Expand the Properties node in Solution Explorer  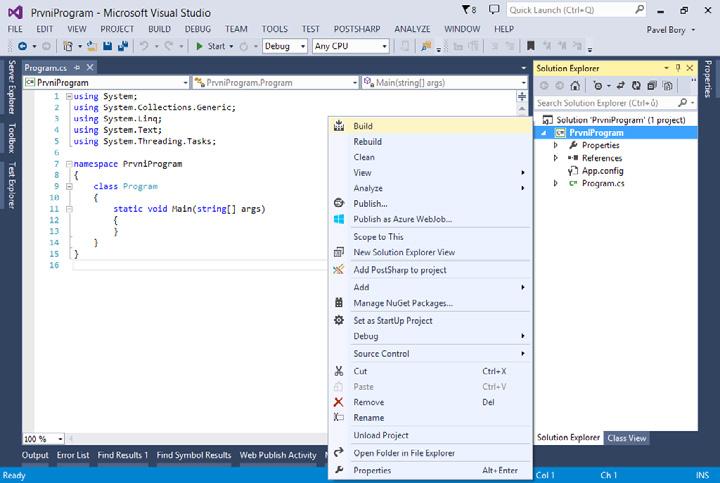pyautogui.click(x=556, y=145)
